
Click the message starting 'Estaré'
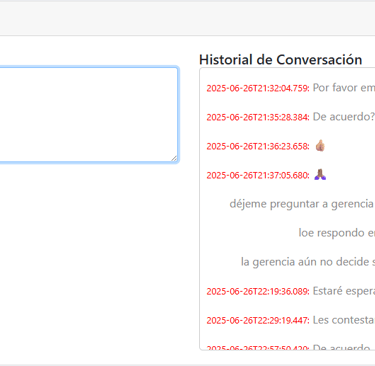point(344,291)
